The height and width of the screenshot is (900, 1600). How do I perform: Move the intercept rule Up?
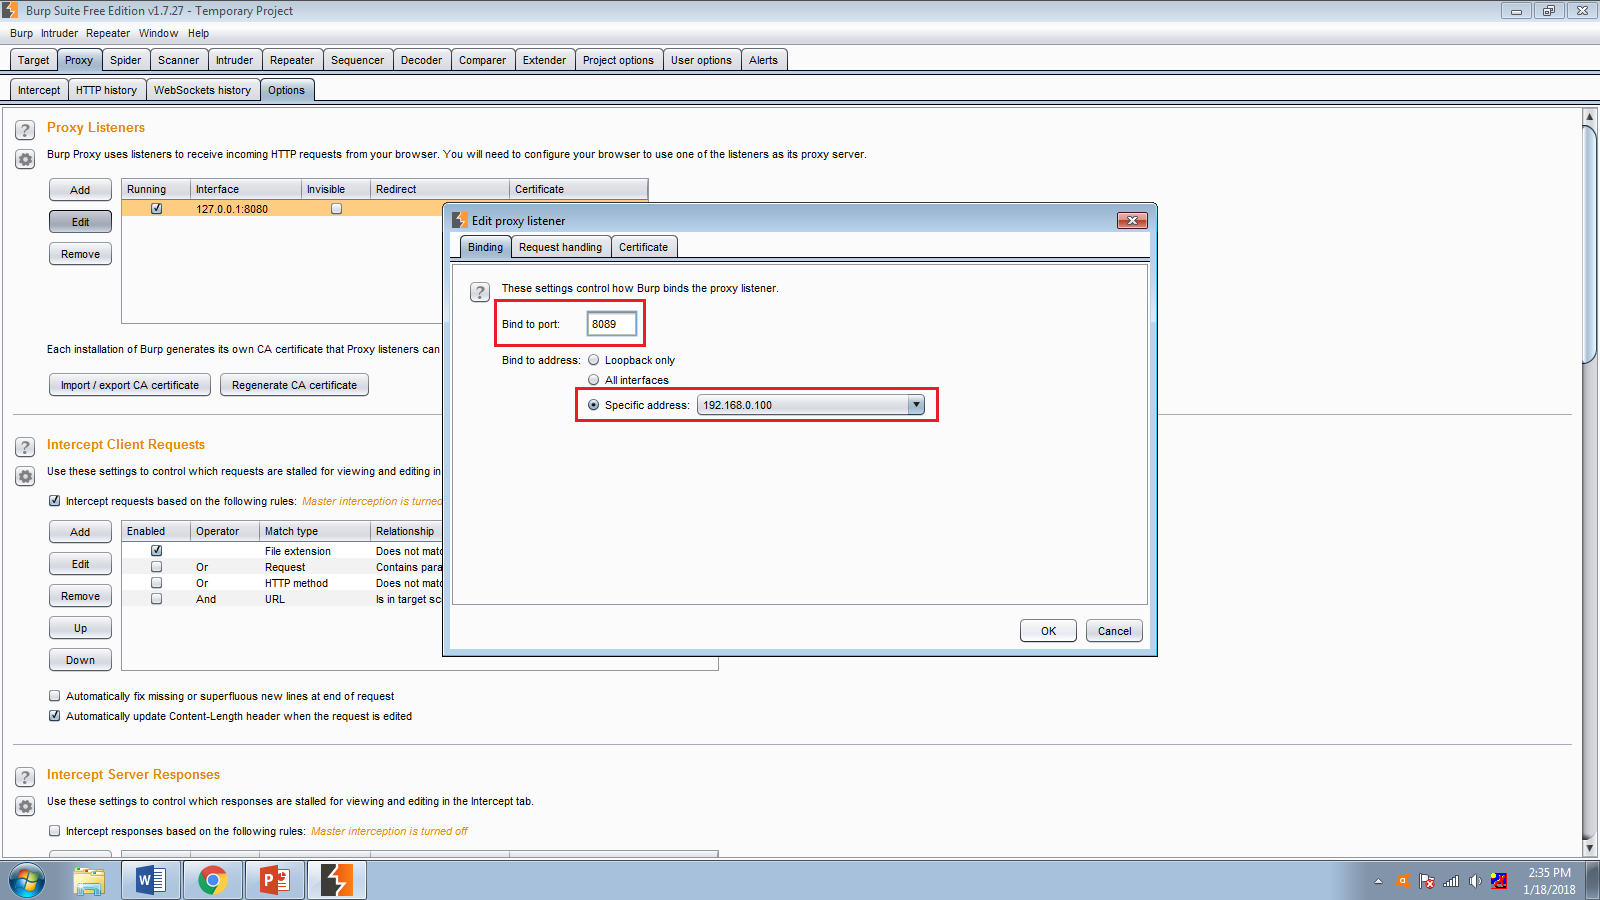coord(80,628)
